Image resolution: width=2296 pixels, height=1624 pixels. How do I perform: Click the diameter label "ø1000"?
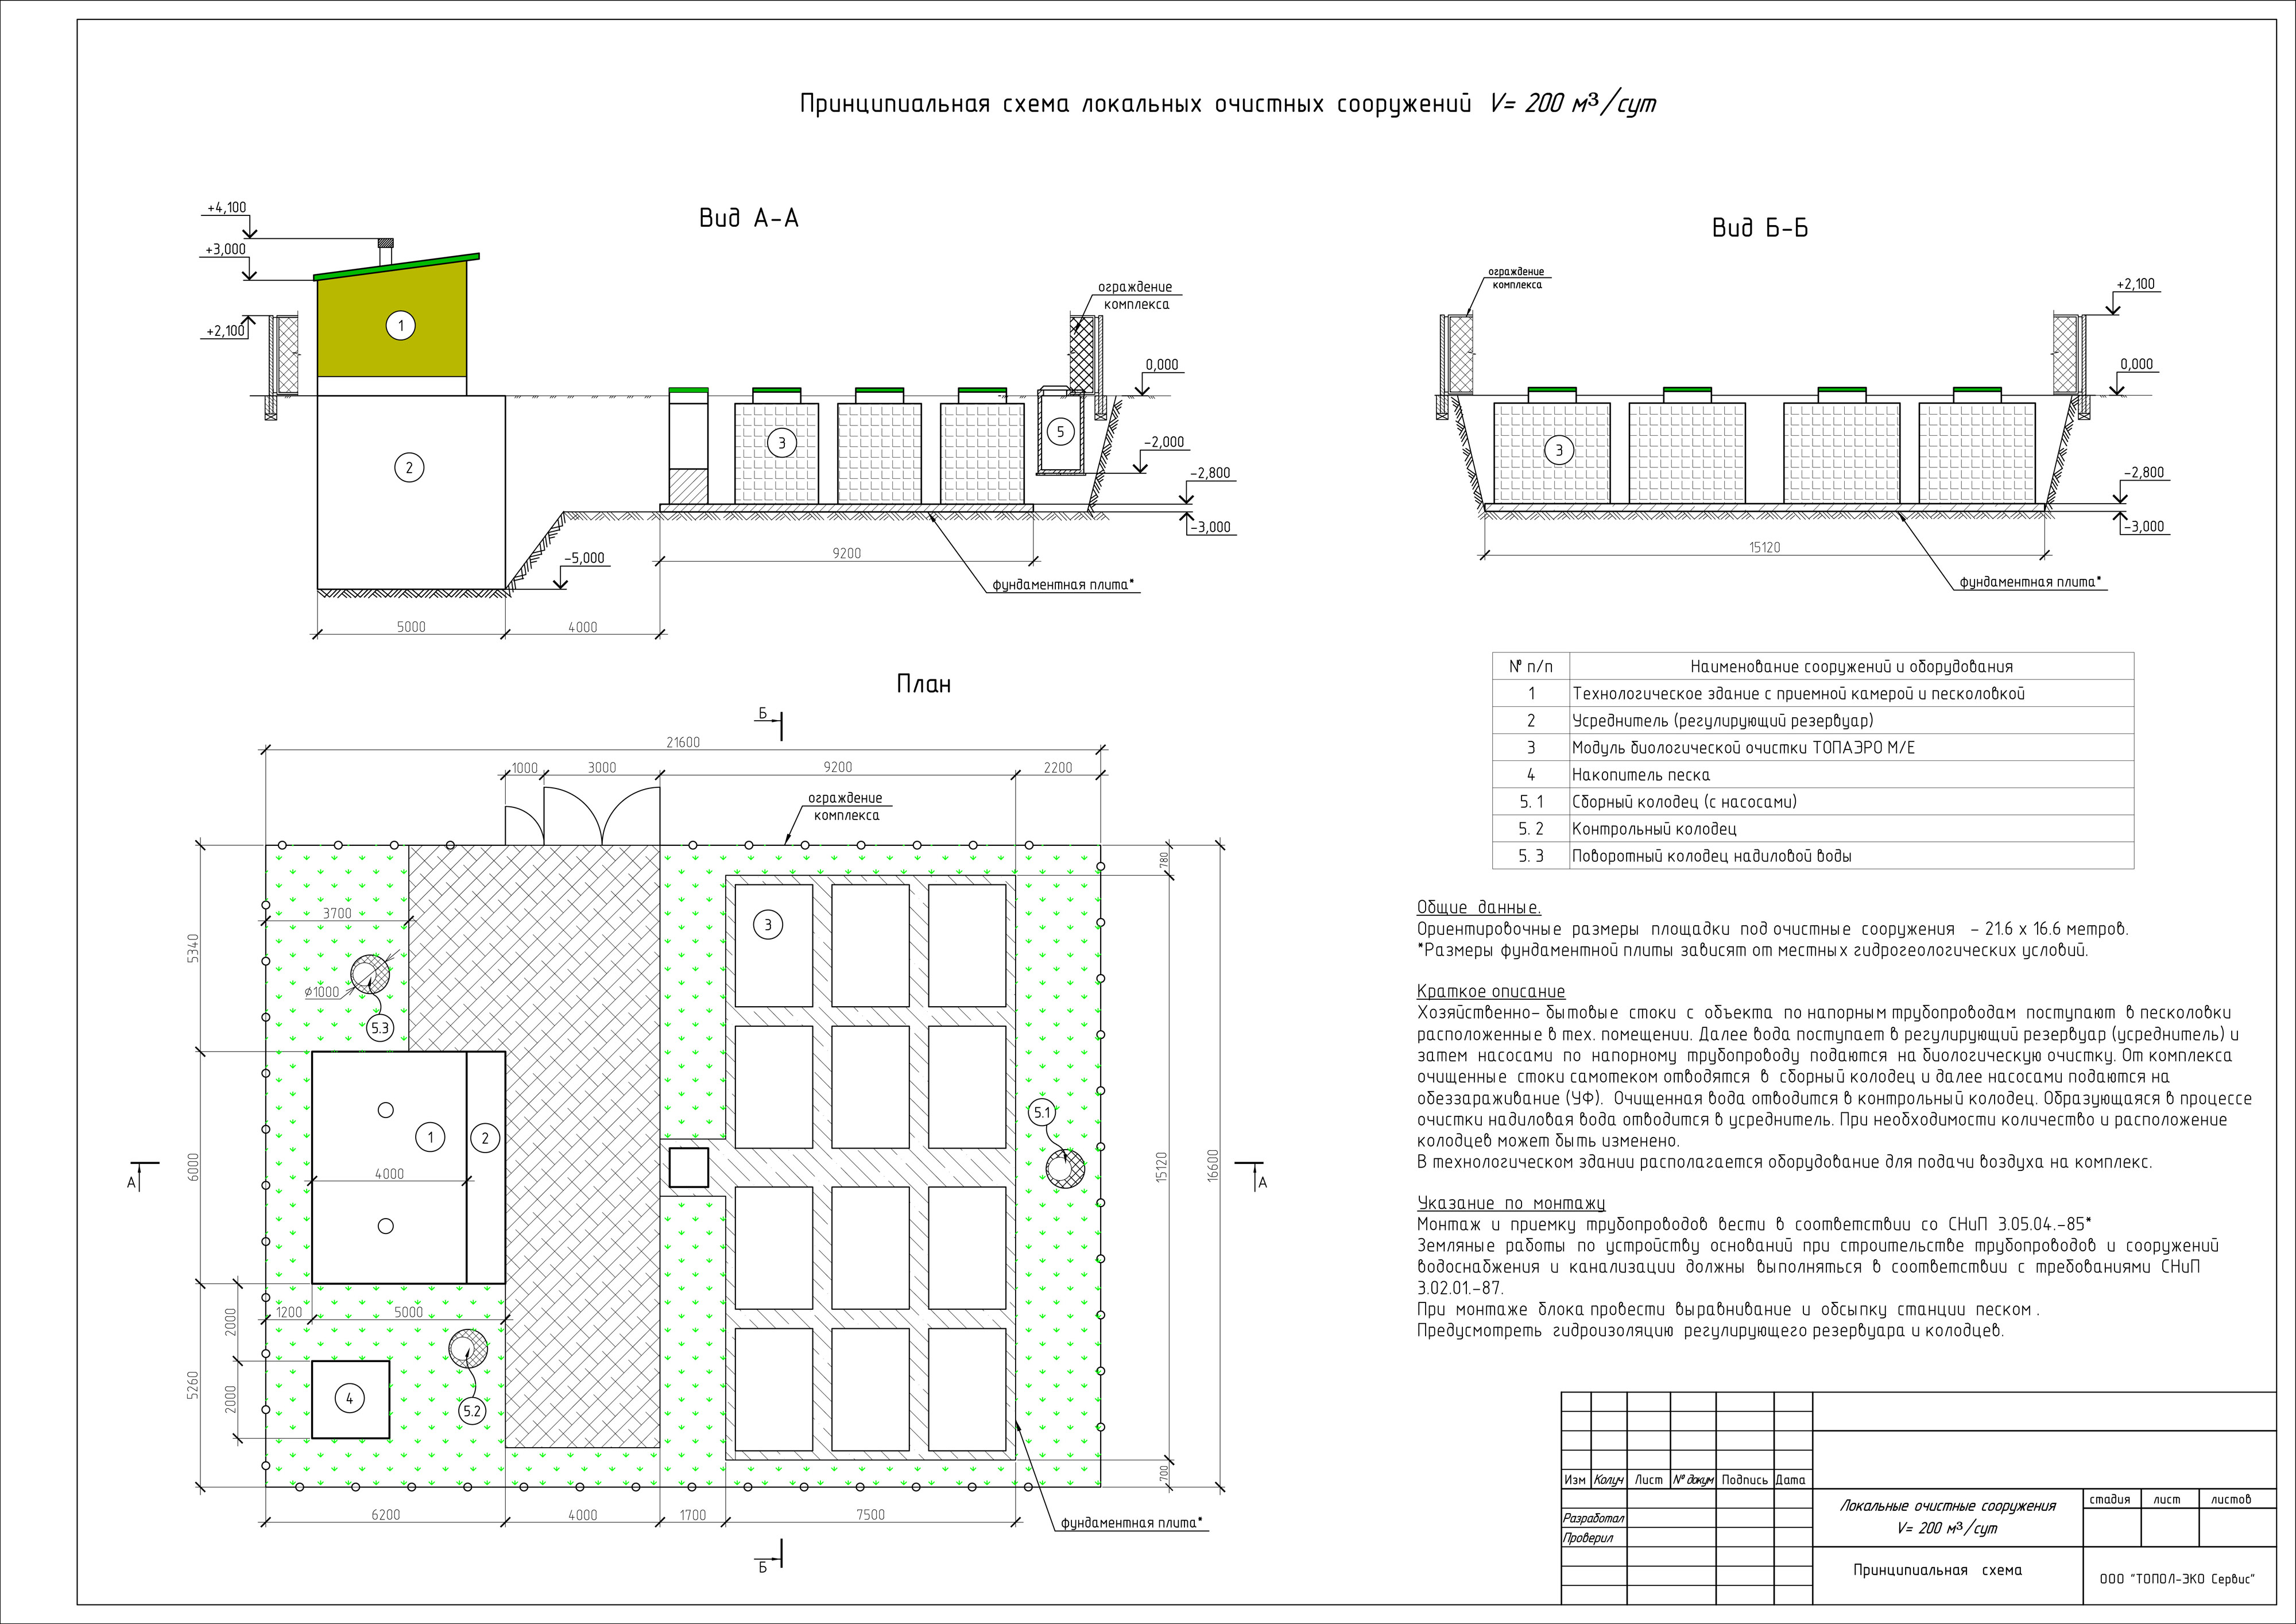point(323,992)
